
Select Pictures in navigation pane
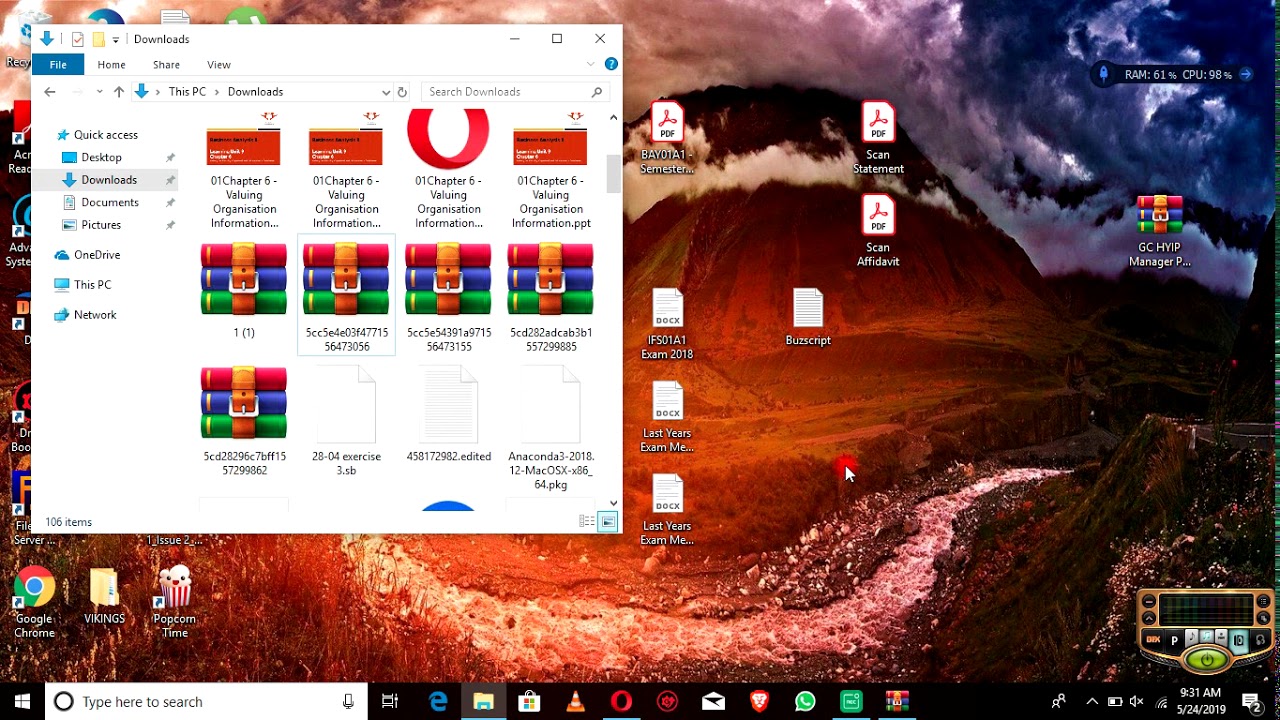click(x=100, y=225)
